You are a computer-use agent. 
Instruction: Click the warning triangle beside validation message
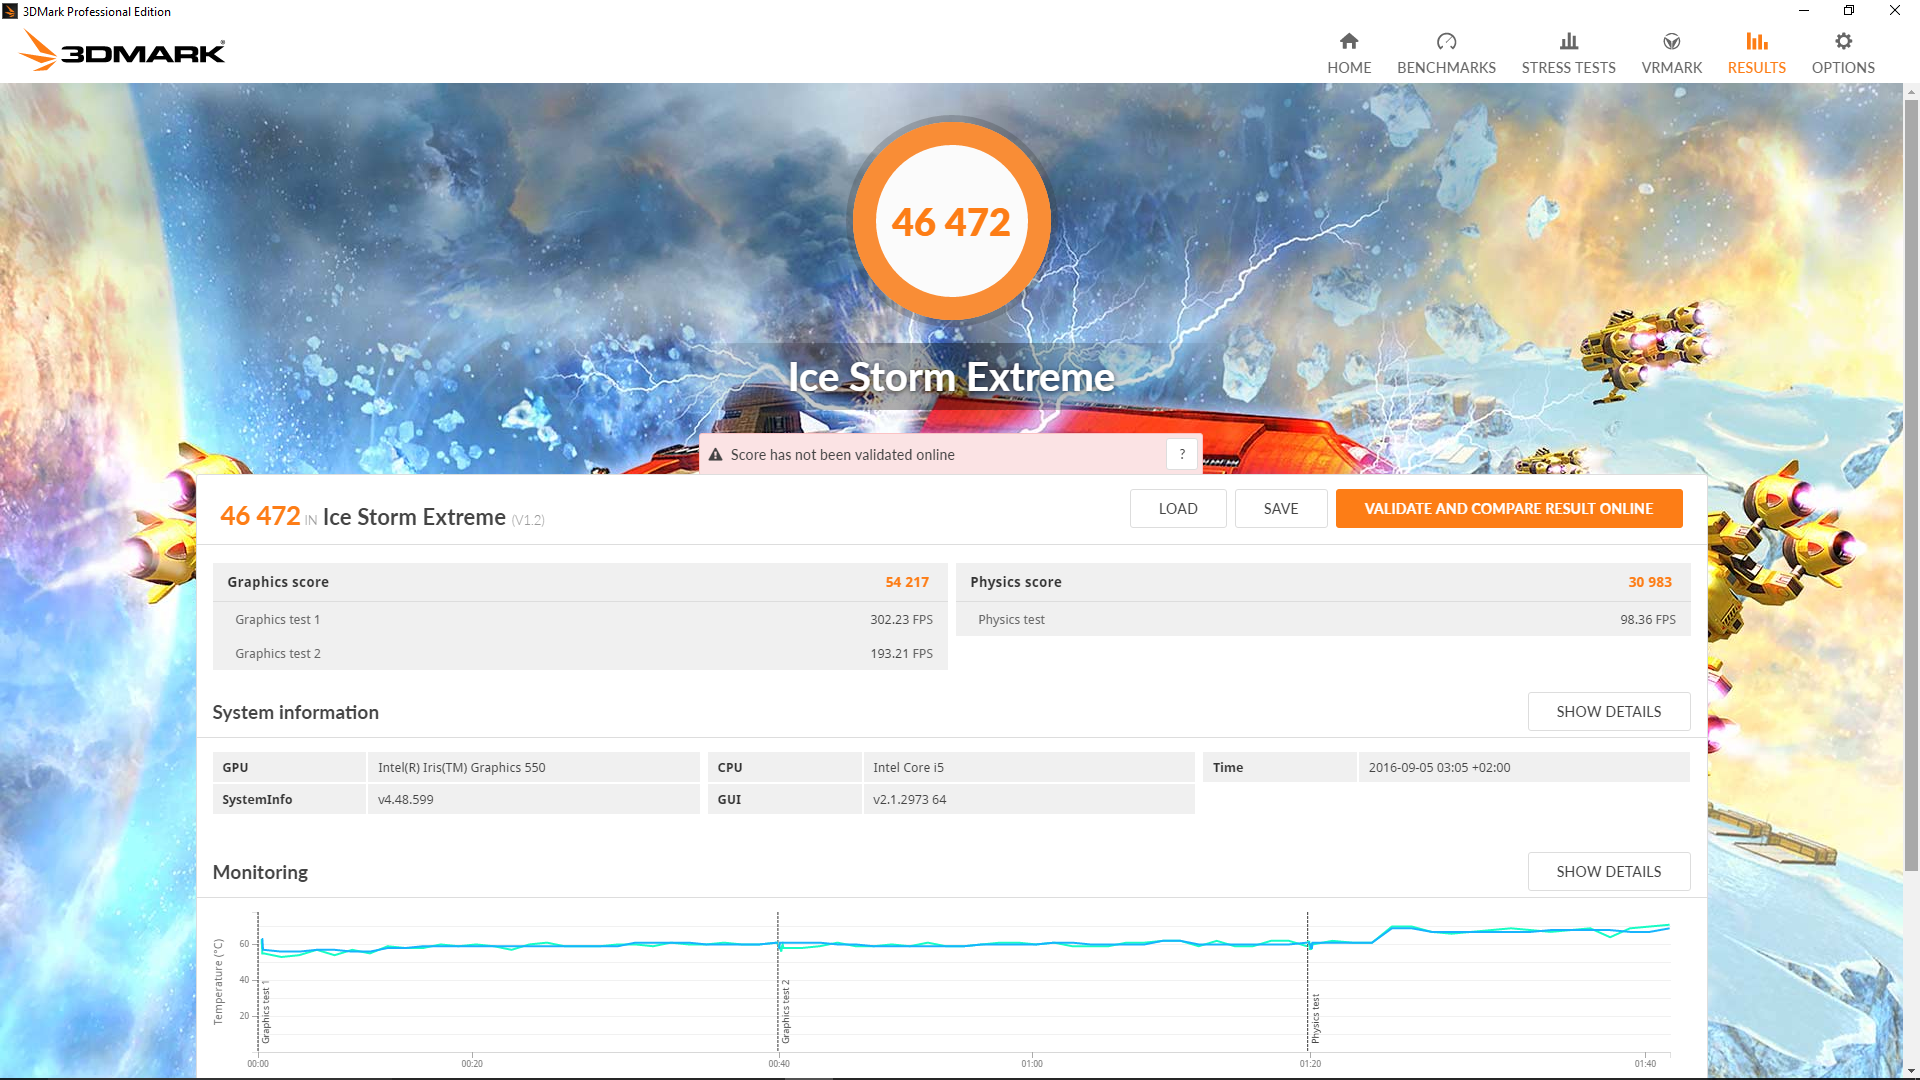click(716, 455)
